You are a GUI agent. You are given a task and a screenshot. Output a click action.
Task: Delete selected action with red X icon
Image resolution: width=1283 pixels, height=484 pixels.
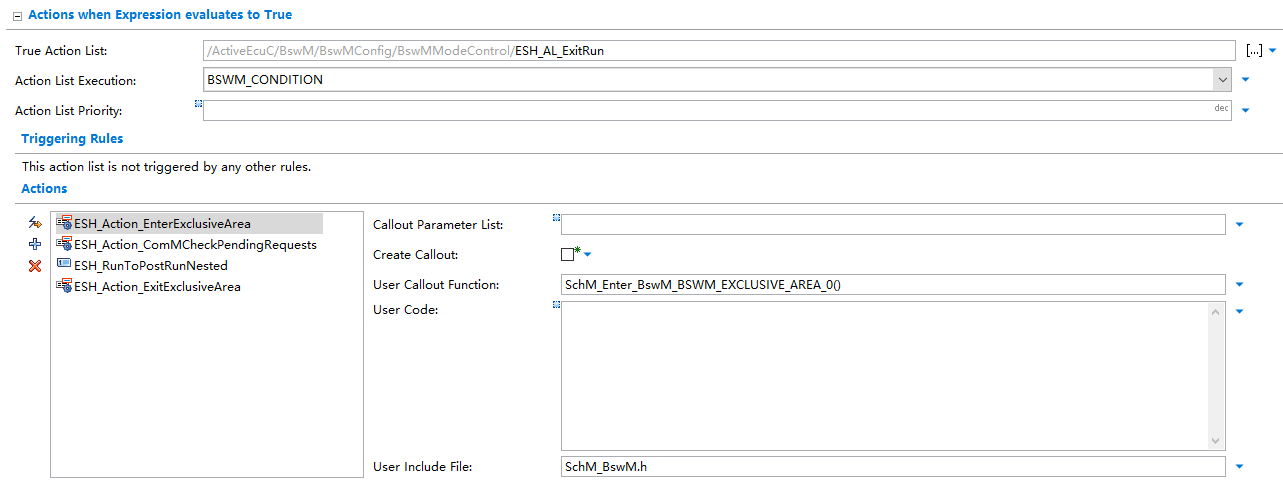coord(35,266)
